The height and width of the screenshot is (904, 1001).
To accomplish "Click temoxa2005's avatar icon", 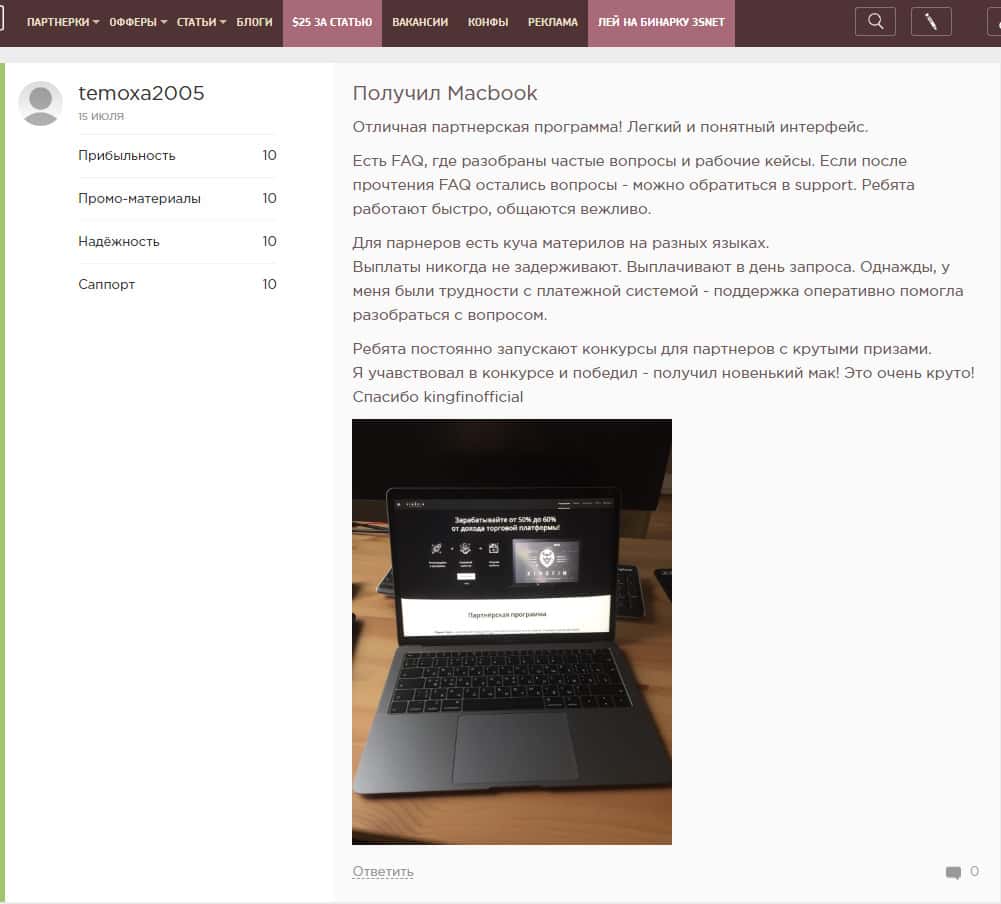I will pos(40,104).
